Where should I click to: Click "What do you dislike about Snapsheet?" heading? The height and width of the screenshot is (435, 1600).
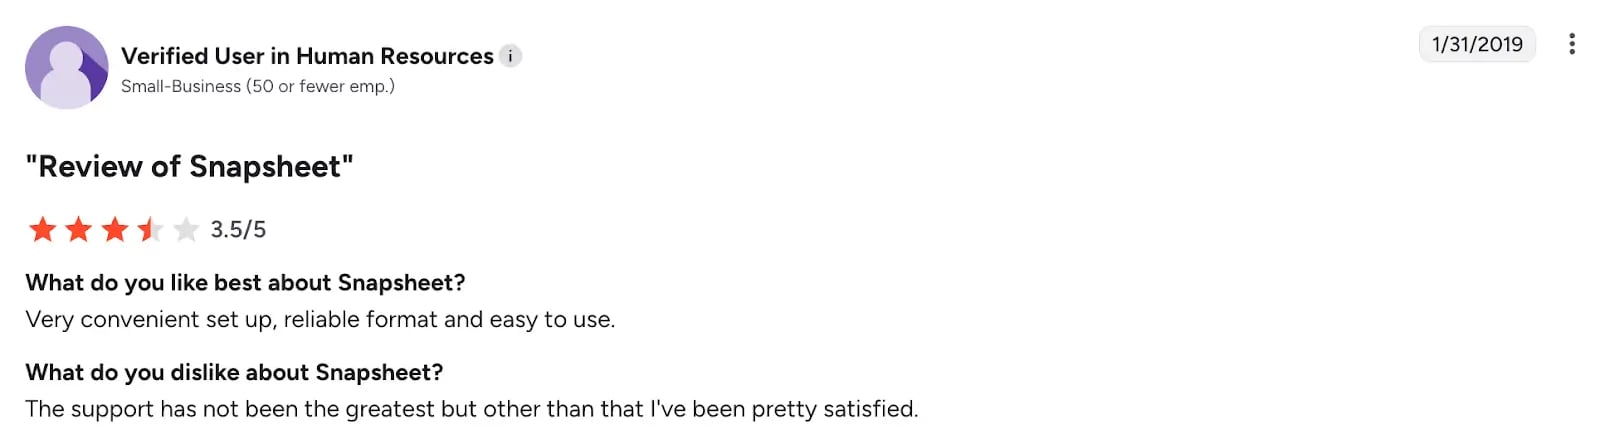click(234, 373)
